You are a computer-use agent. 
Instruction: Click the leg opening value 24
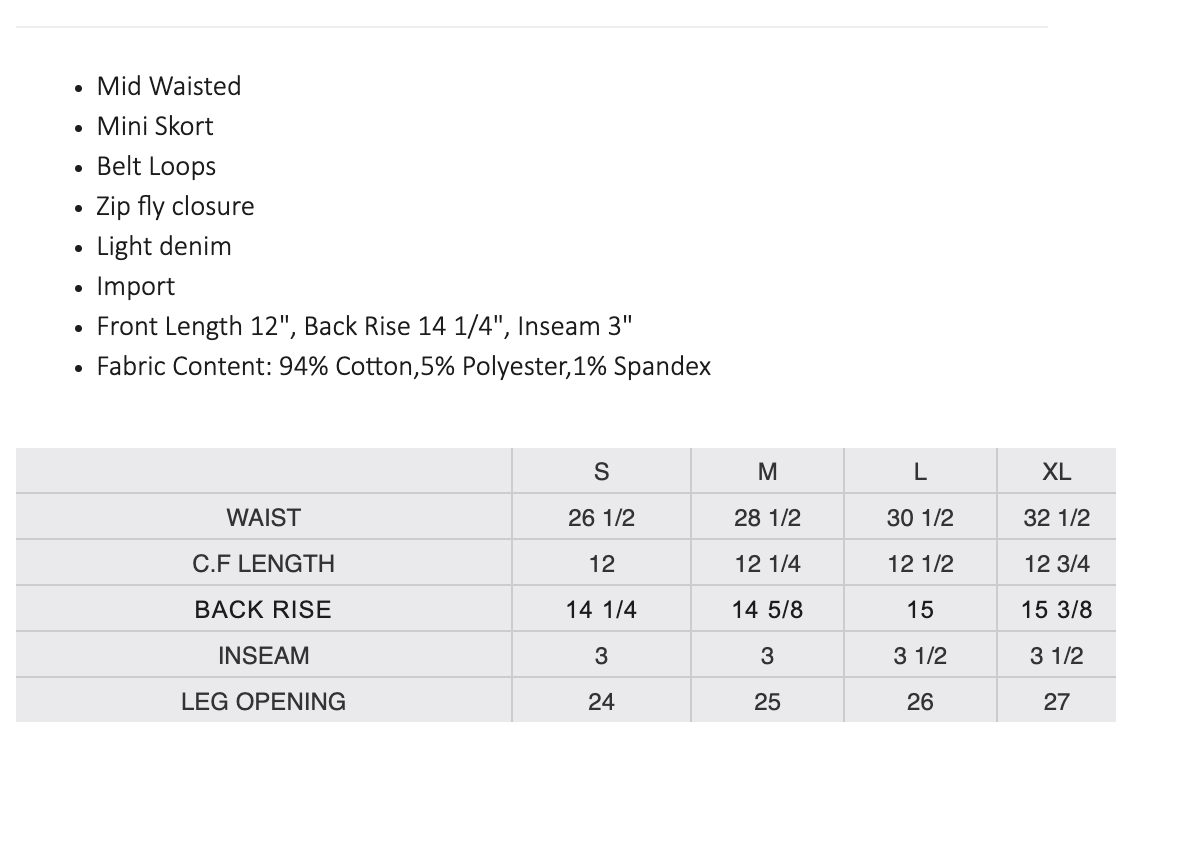pyautogui.click(x=601, y=702)
